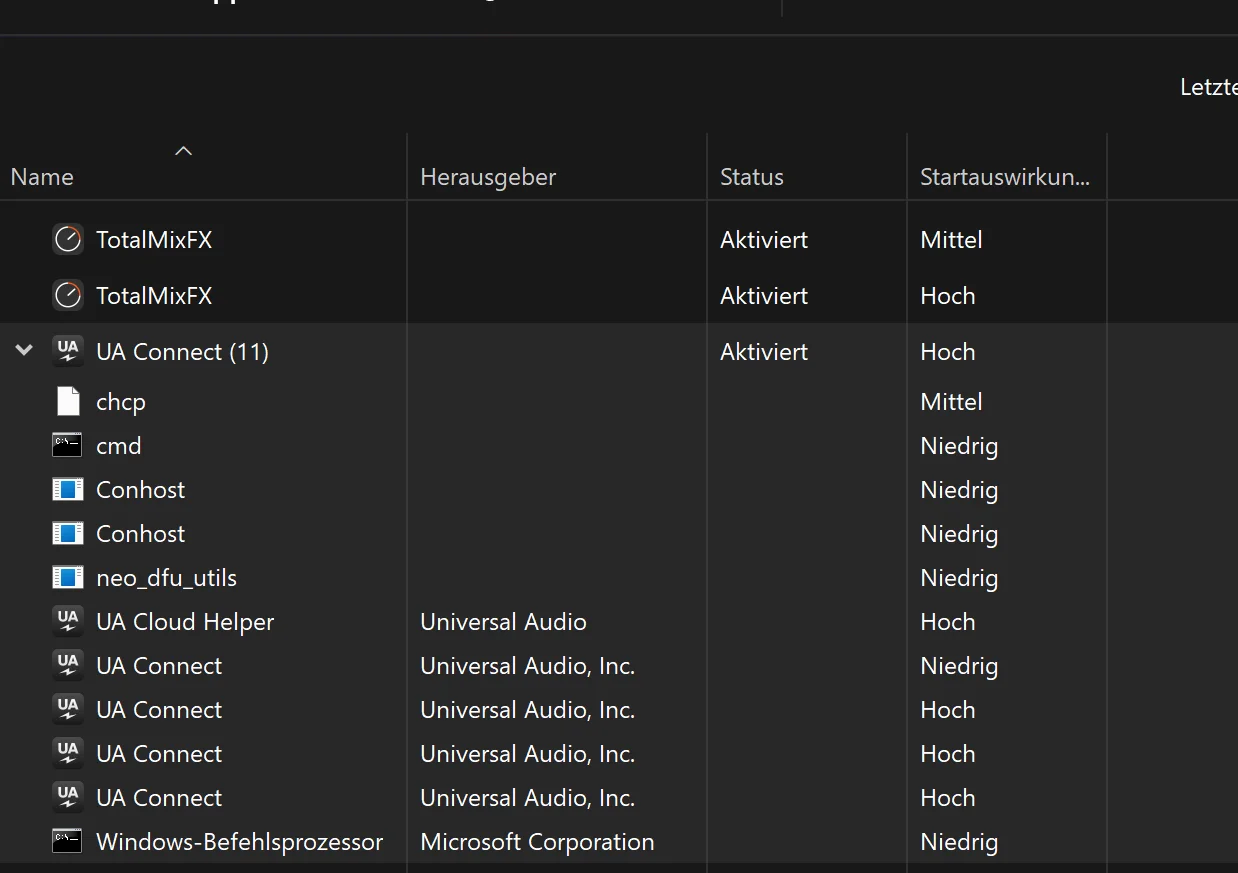Click the UA Cloud Helper icon
The image size is (1238, 873).
67,622
